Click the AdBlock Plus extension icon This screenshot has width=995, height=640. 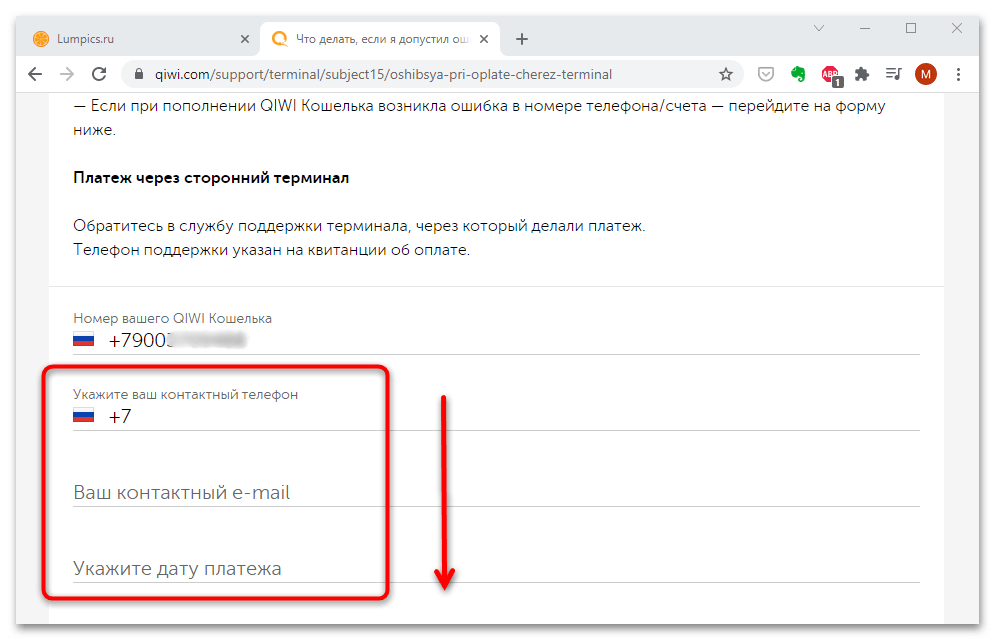830,74
